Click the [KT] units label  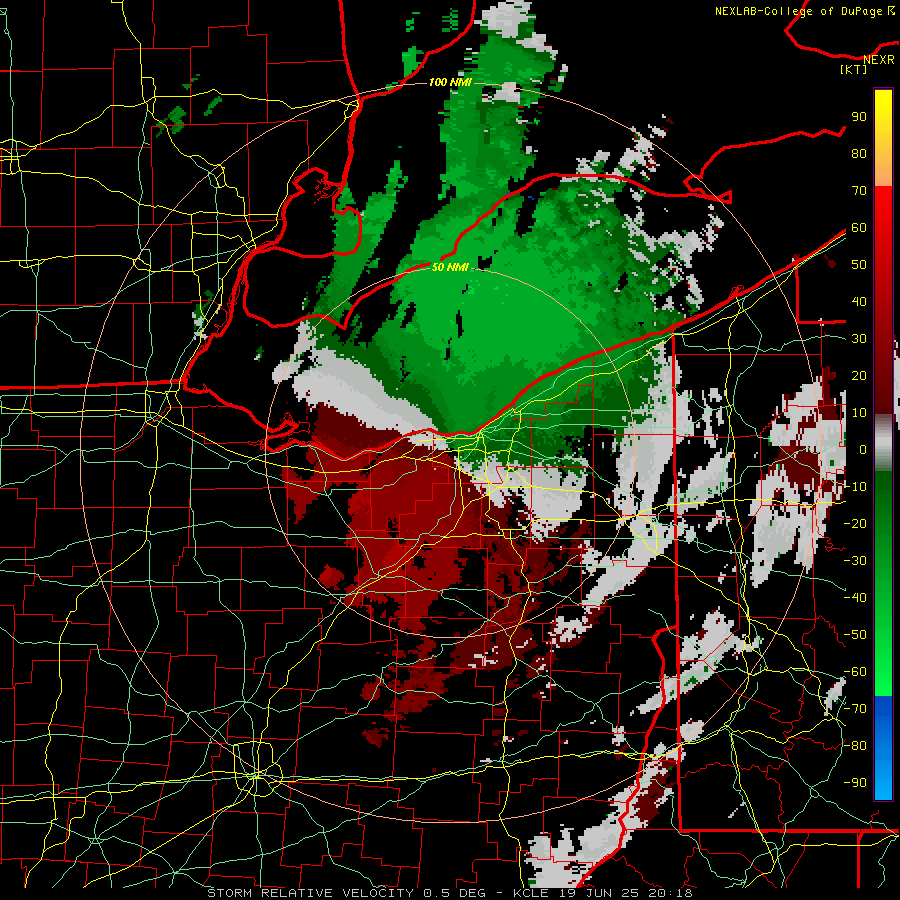coord(853,69)
